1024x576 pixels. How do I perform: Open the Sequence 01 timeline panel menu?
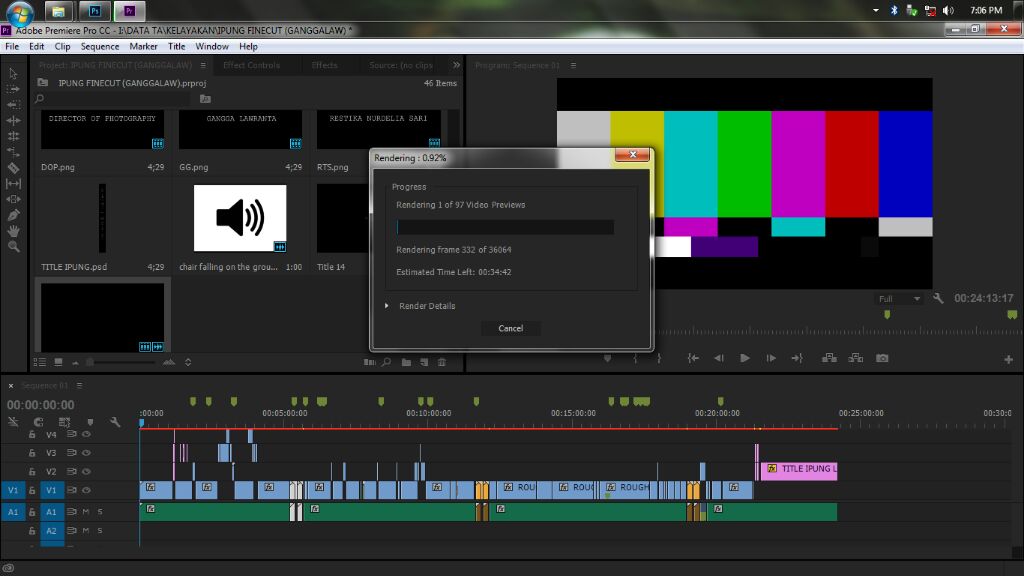(79, 385)
